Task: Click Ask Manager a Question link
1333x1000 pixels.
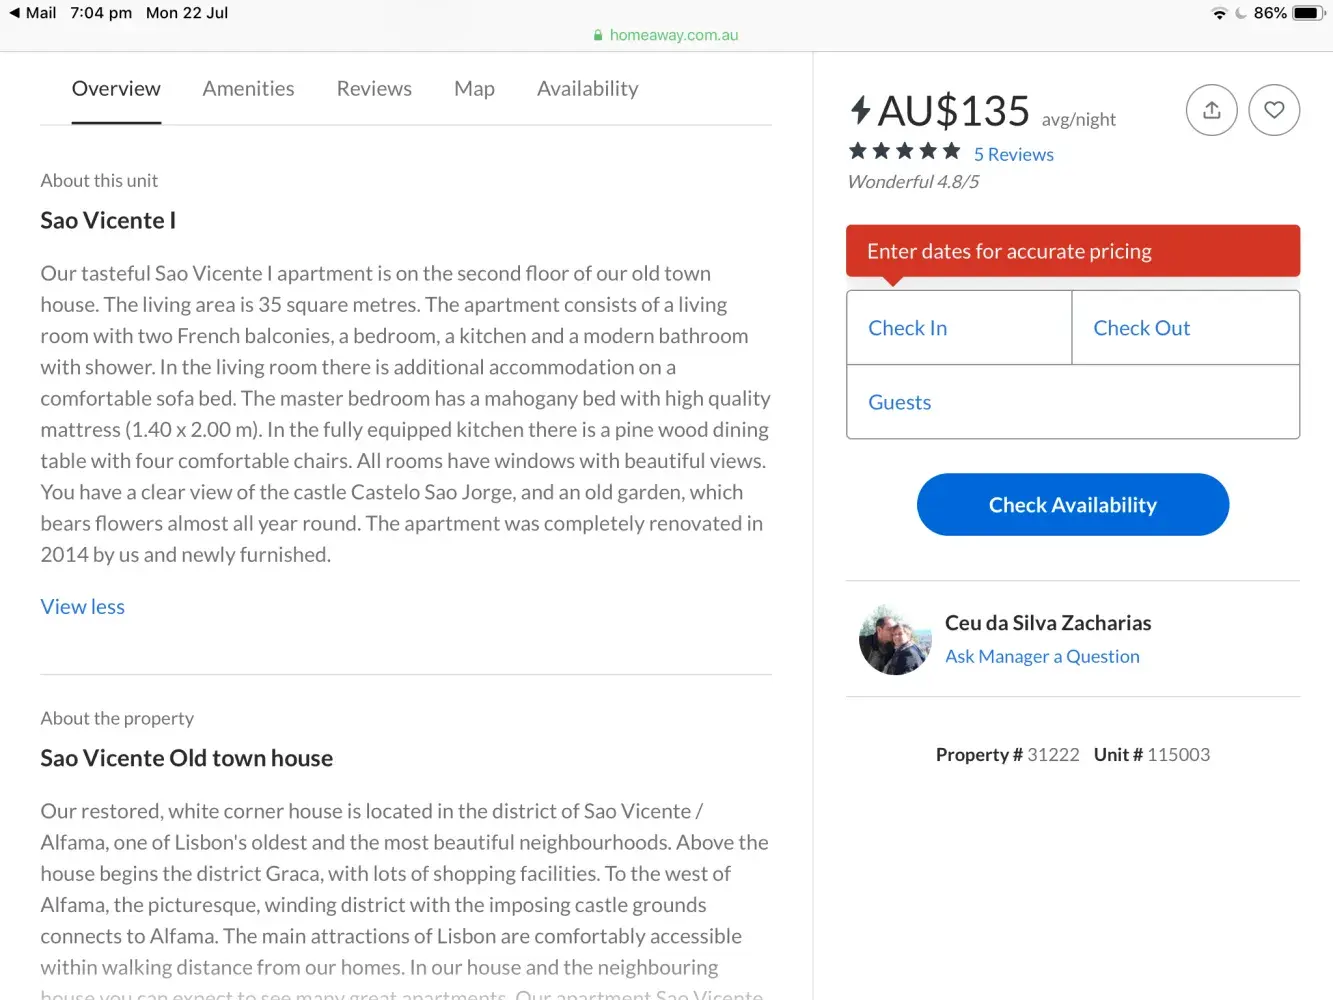Action: pos(1042,656)
